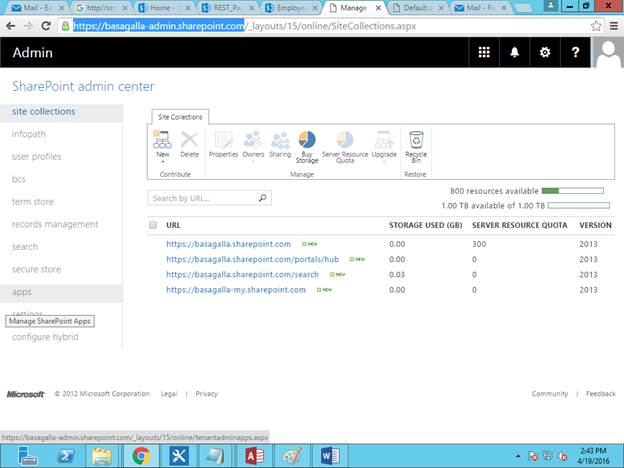This screenshot has width=624, height=468.
Task: Open File Explorer folder in taskbar
Action: point(102,456)
